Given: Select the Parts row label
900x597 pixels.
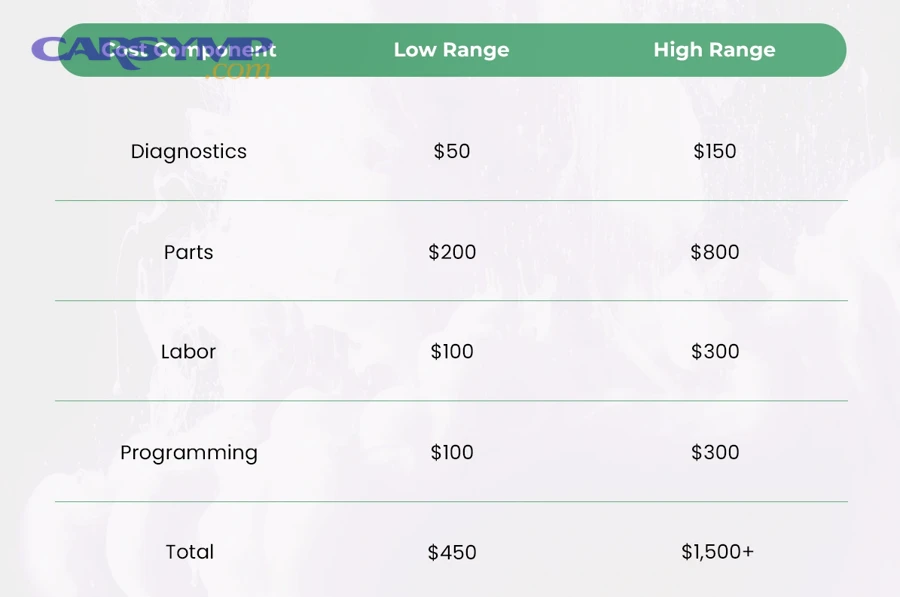Looking at the screenshot, I should click(188, 252).
